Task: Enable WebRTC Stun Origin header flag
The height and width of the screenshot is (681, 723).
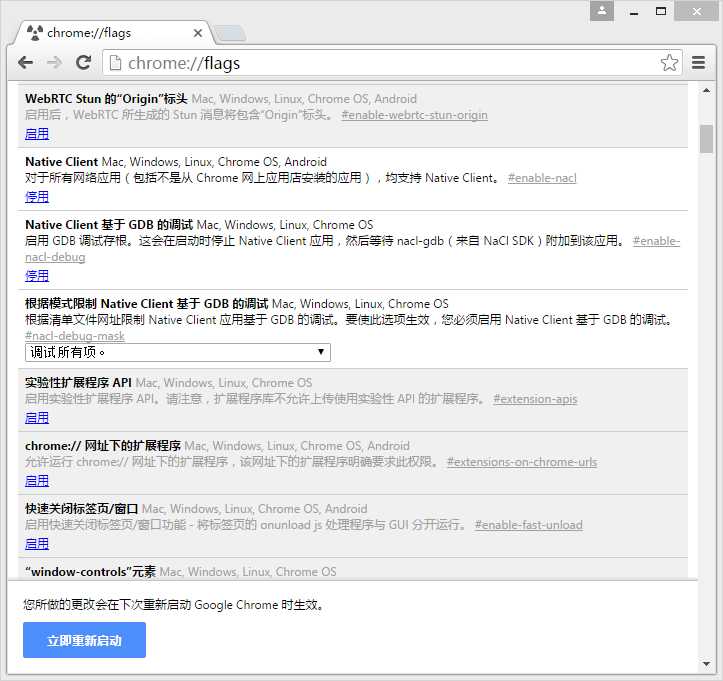Action: click(37, 134)
